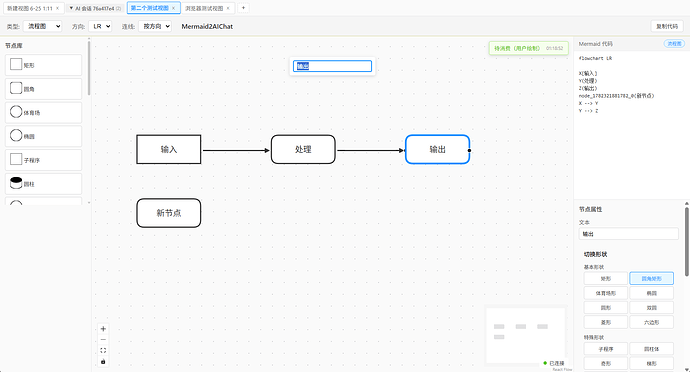Switch shape to 椭圆 in node properties
690x372 pixels.
click(651, 293)
